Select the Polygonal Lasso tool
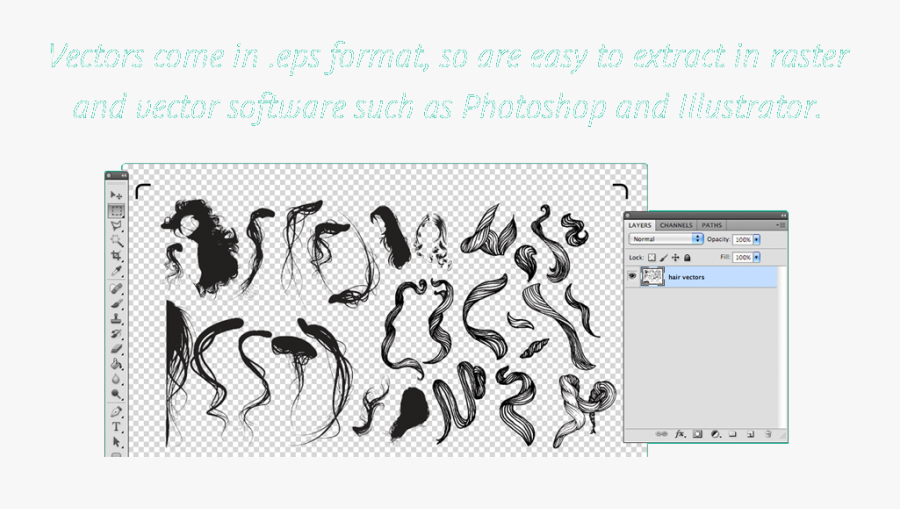Image resolution: width=900 pixels, height=509 pixels. [116, 226]
